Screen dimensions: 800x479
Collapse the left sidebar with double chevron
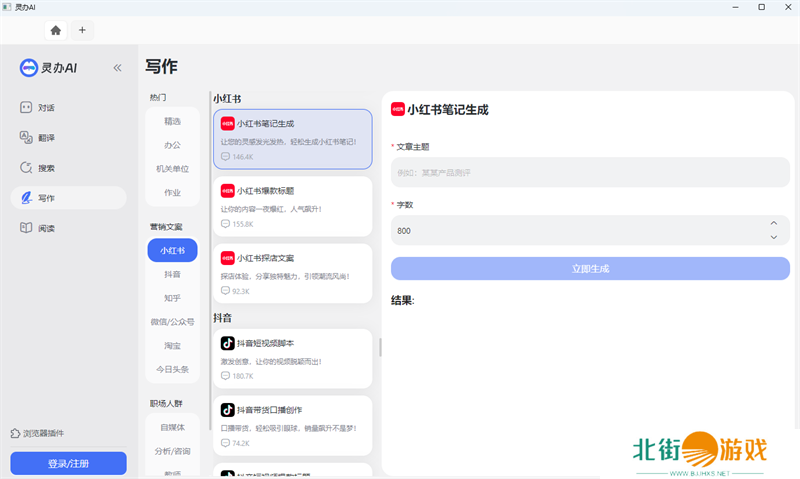117,68
